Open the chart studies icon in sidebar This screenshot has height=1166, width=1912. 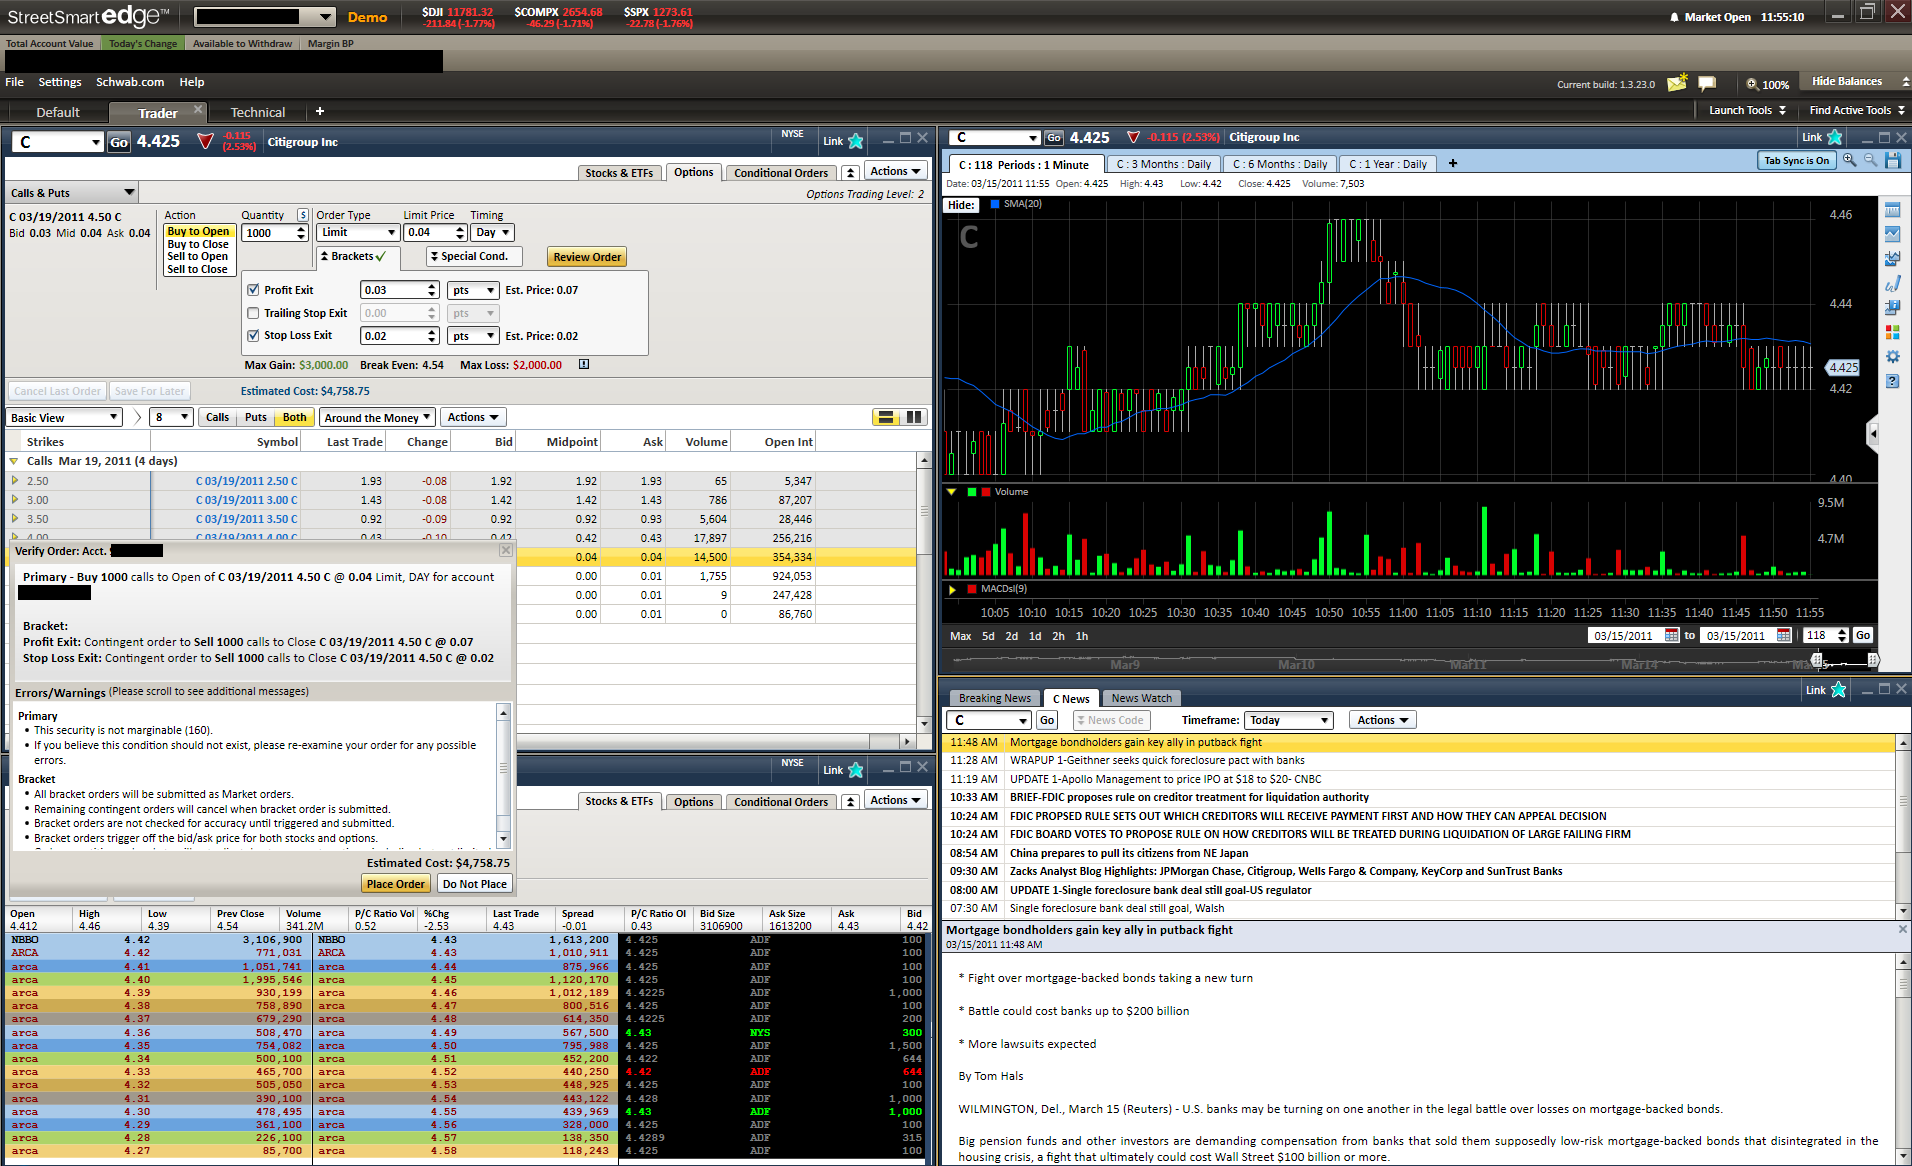(x=1892, y=259)
